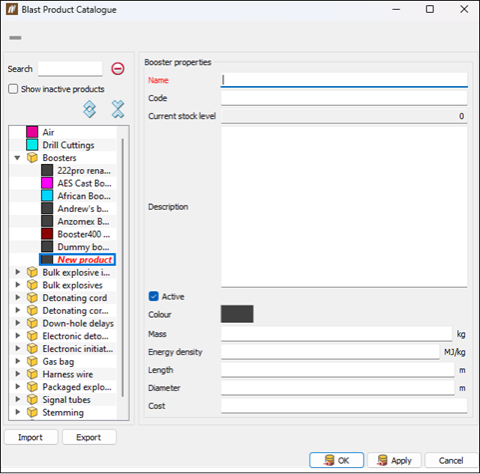480x474 pixels.
Task: Enable Show inactive products checkbox
Action: (x=13, y=89)
